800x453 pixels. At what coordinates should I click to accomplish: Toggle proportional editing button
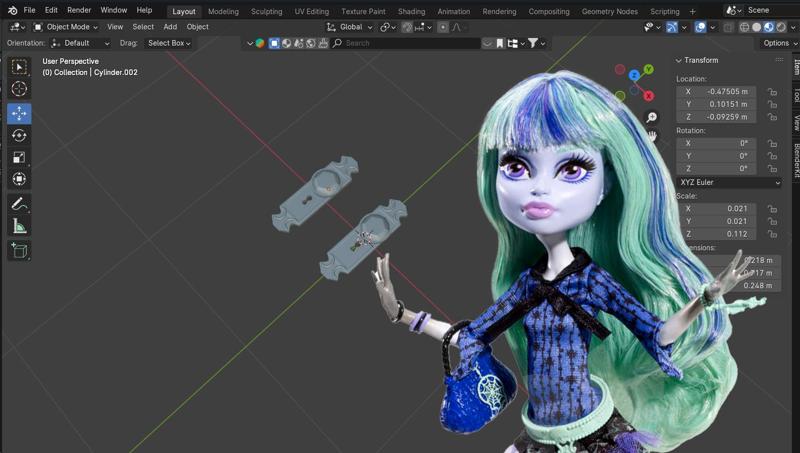coord(443,27)
